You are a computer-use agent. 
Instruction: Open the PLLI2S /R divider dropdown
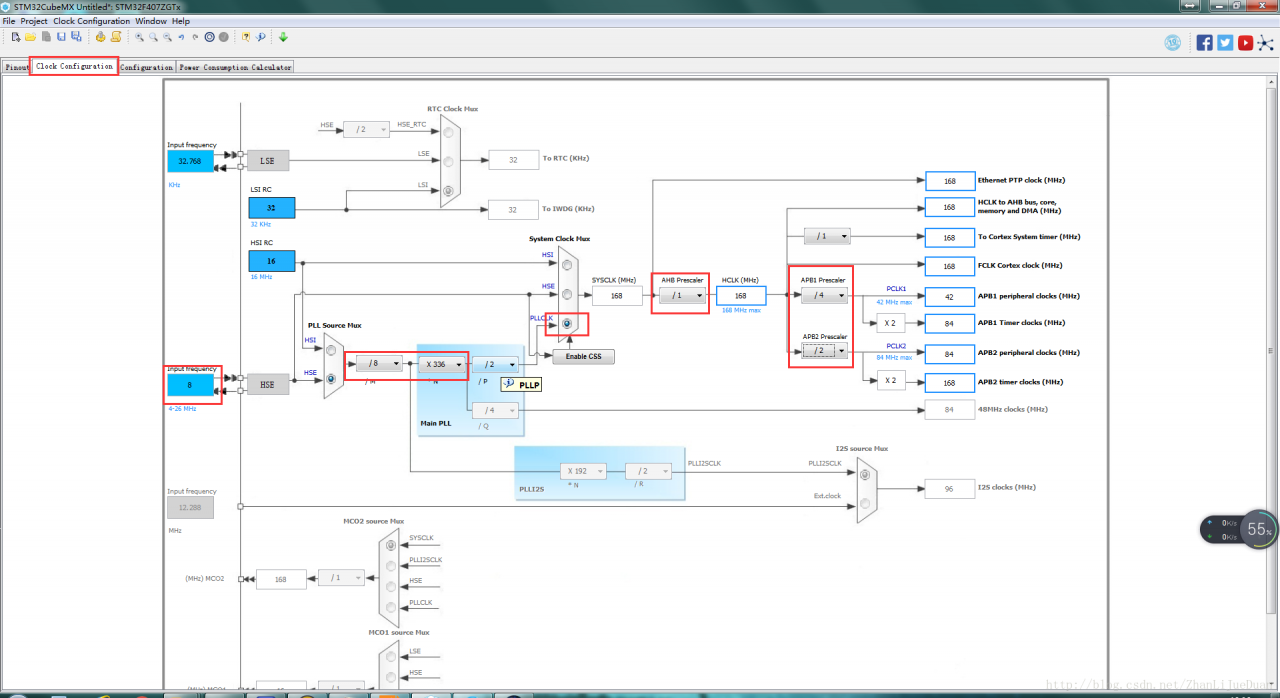pos(649,470)
